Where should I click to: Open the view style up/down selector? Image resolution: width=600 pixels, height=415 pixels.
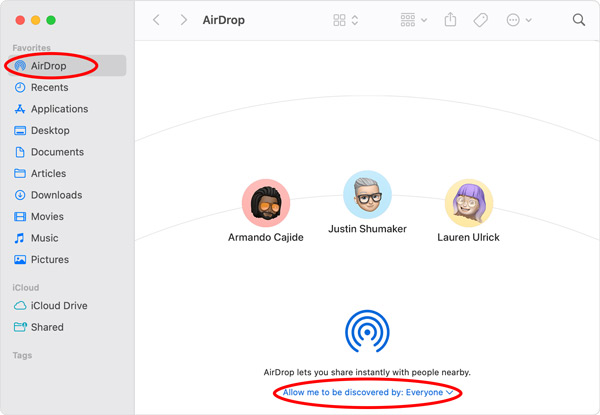point(355,20)
